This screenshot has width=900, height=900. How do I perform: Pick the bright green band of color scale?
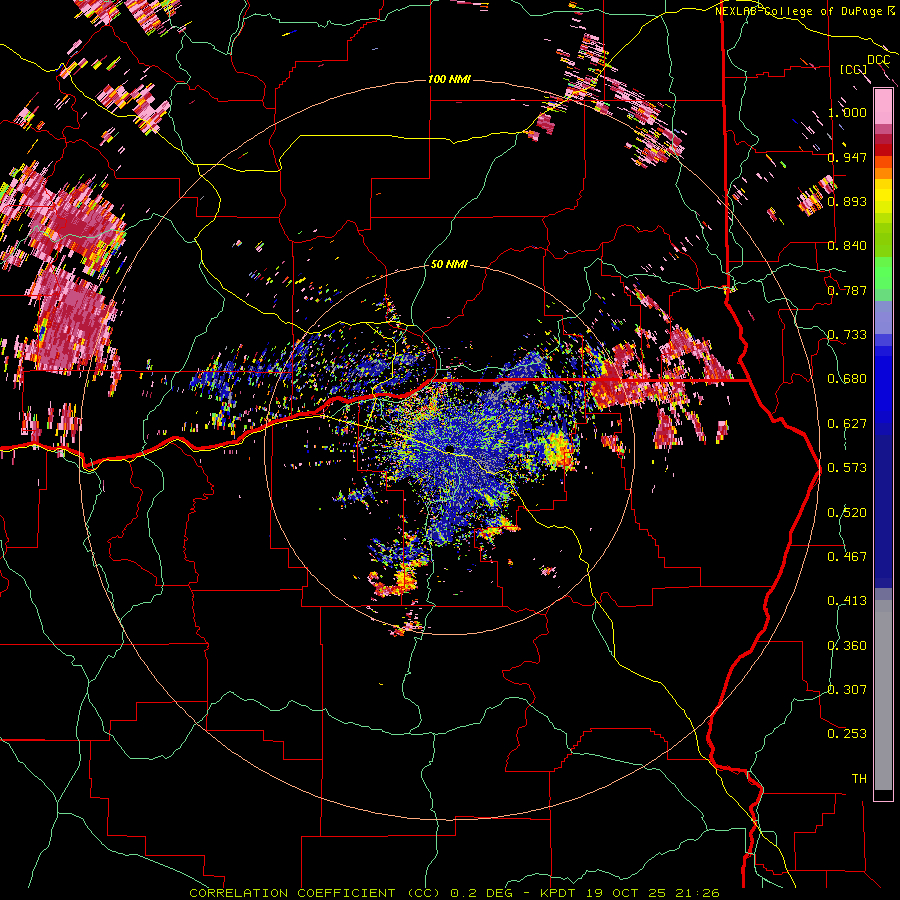pos(883,274)
